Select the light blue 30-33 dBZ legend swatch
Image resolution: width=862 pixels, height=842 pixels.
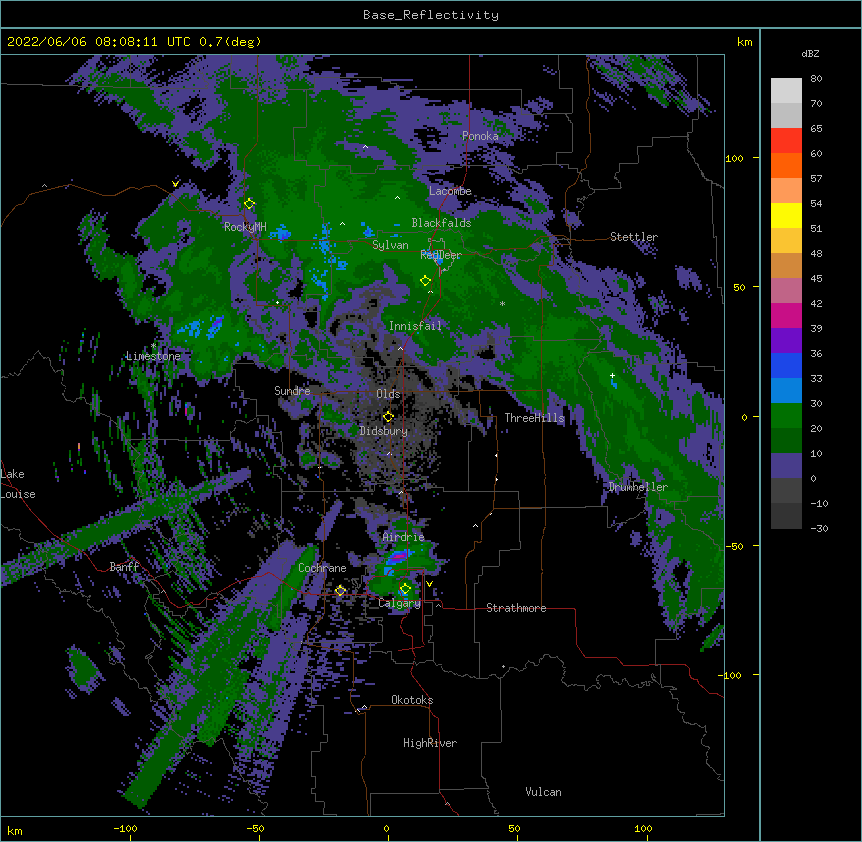[x=786, y=390]
